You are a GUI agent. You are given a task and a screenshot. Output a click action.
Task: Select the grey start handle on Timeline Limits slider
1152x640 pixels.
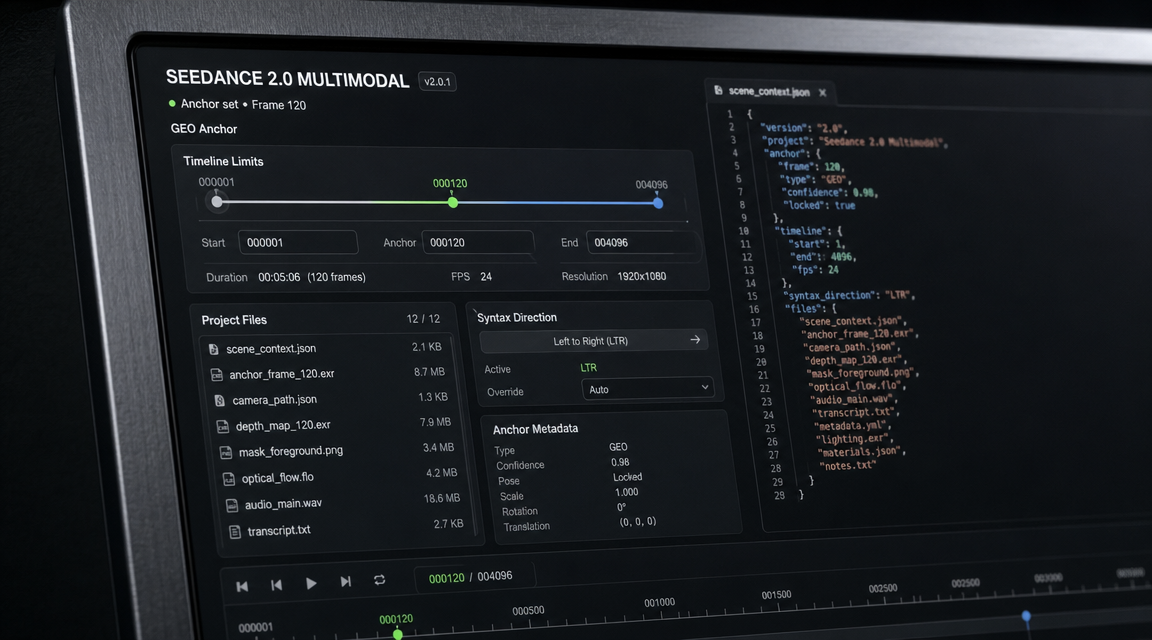coord(217,201)
